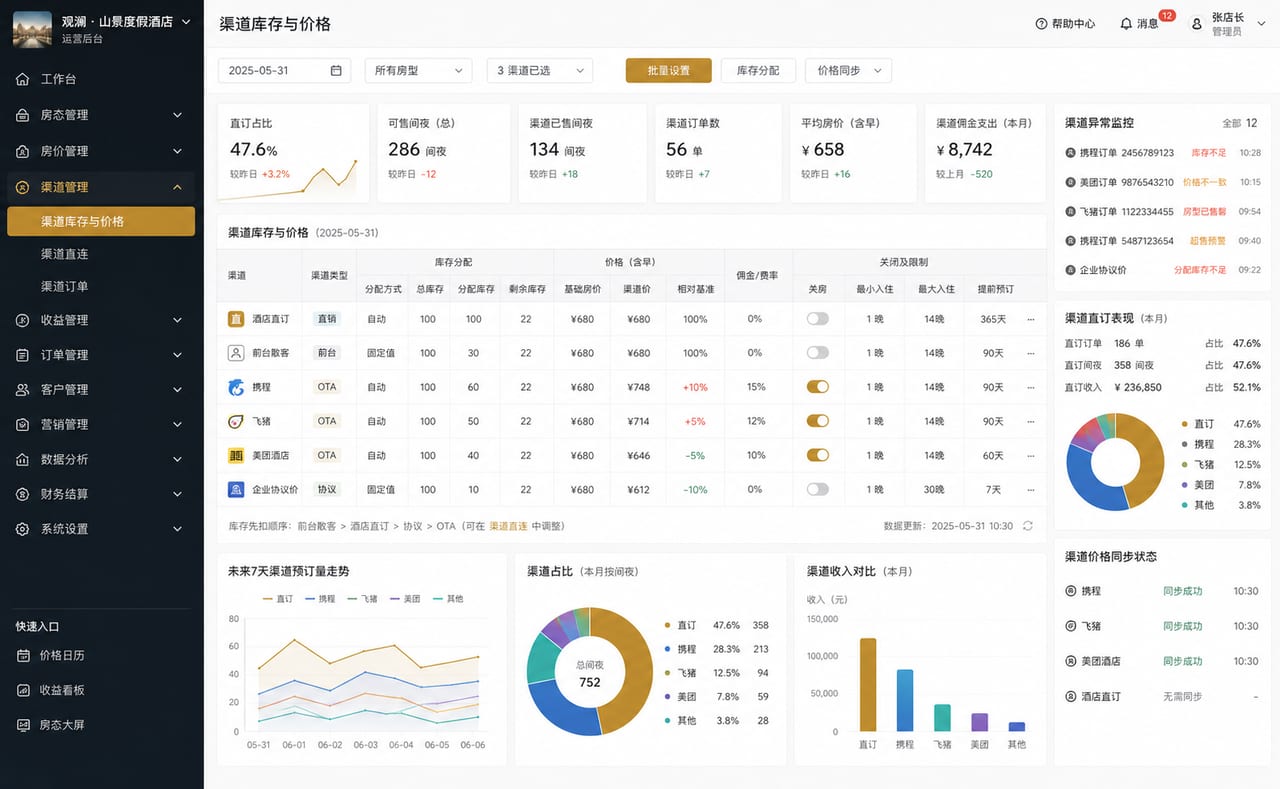Toggle 携程 series in 7-day trend legend
This screenshot has width=1280, height=789.
click(x=320, y=599)
